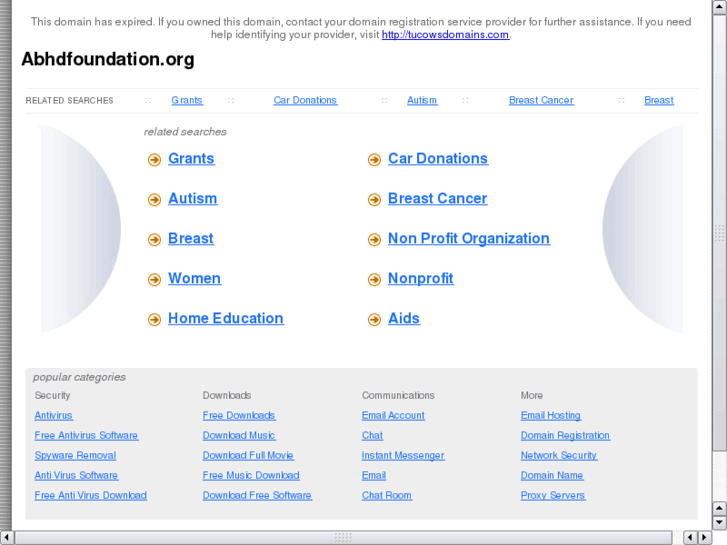Click the horizontal scrollbar right arrow
This screenshot has height=545, width=727.
(703, 537)
